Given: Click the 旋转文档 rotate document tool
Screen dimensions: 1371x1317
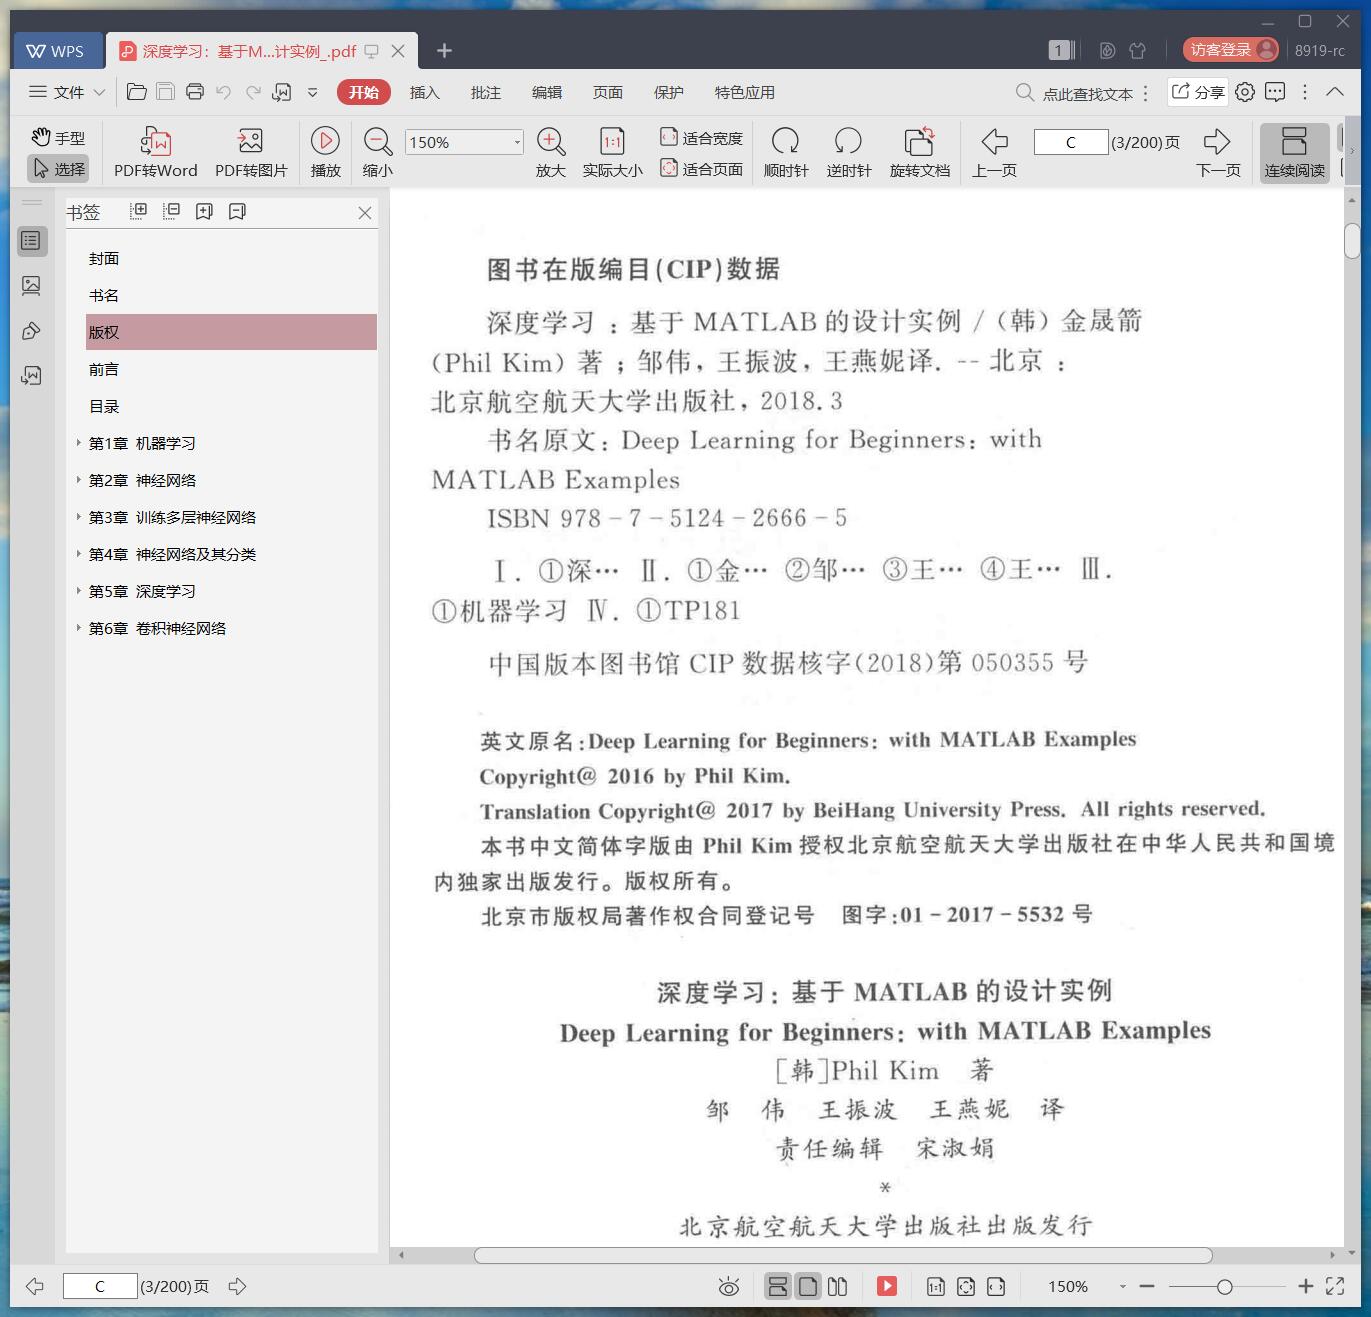Looking at the screenshot, I should 920,152.
